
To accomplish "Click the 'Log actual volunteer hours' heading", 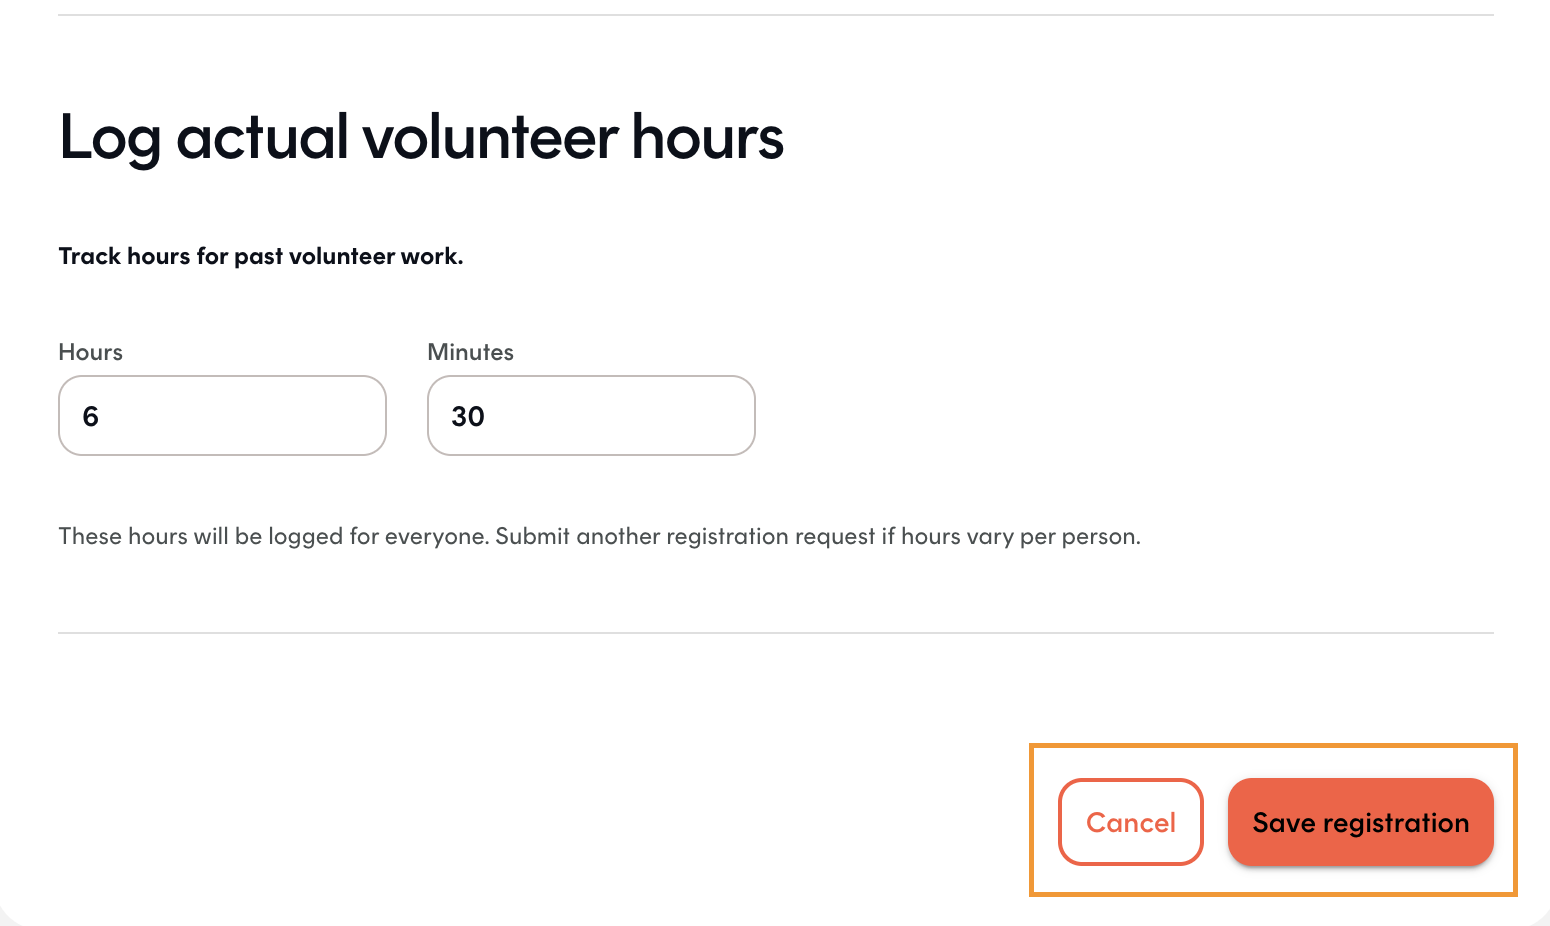I will (422, 137).
